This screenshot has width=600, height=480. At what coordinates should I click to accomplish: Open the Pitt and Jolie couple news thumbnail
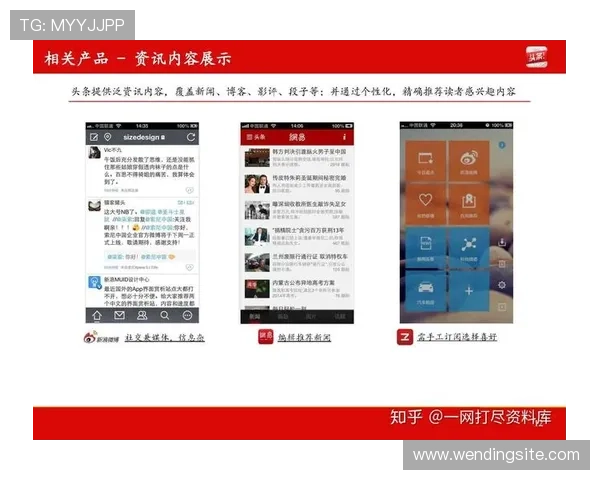click(x=257, y=184)
